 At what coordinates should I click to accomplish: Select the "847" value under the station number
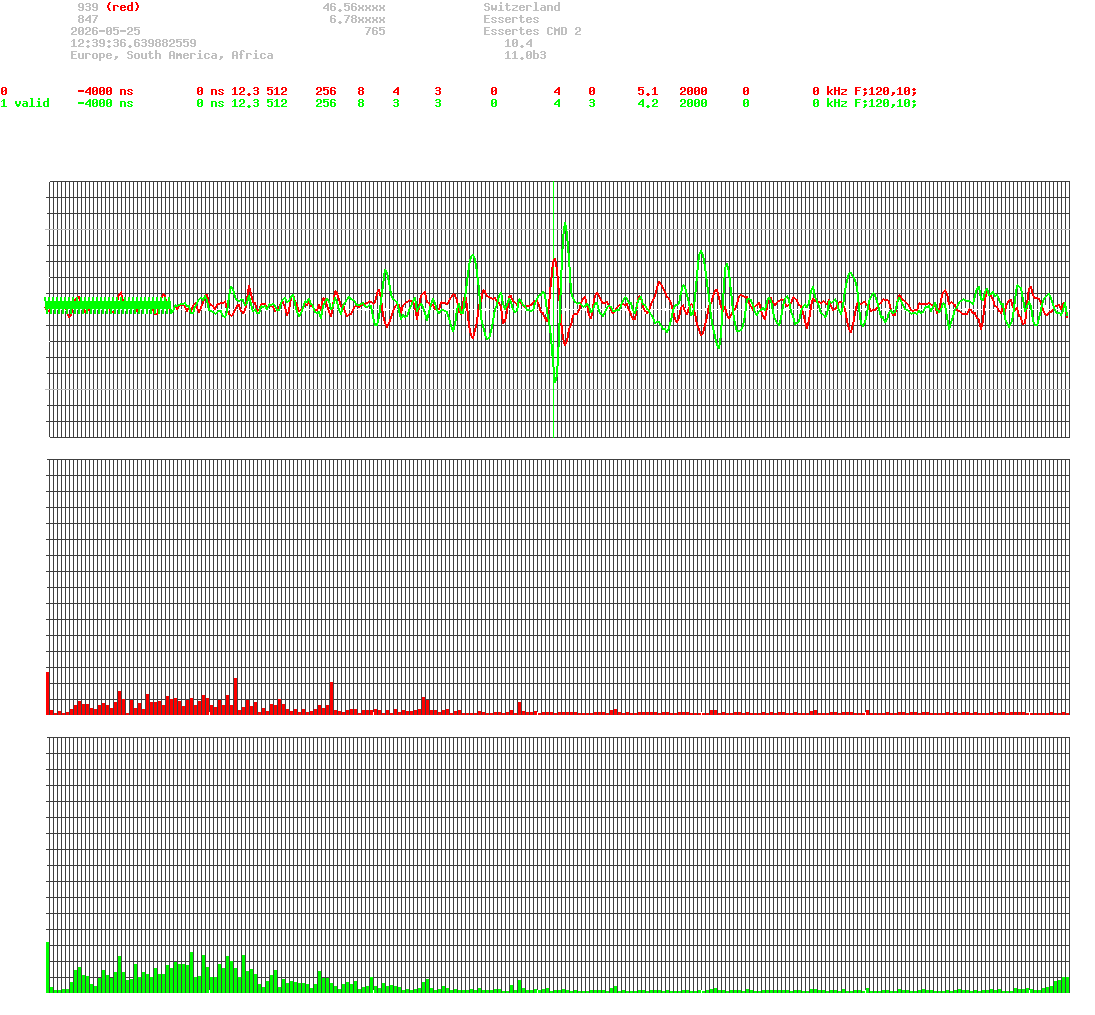[x=88, y=20]
